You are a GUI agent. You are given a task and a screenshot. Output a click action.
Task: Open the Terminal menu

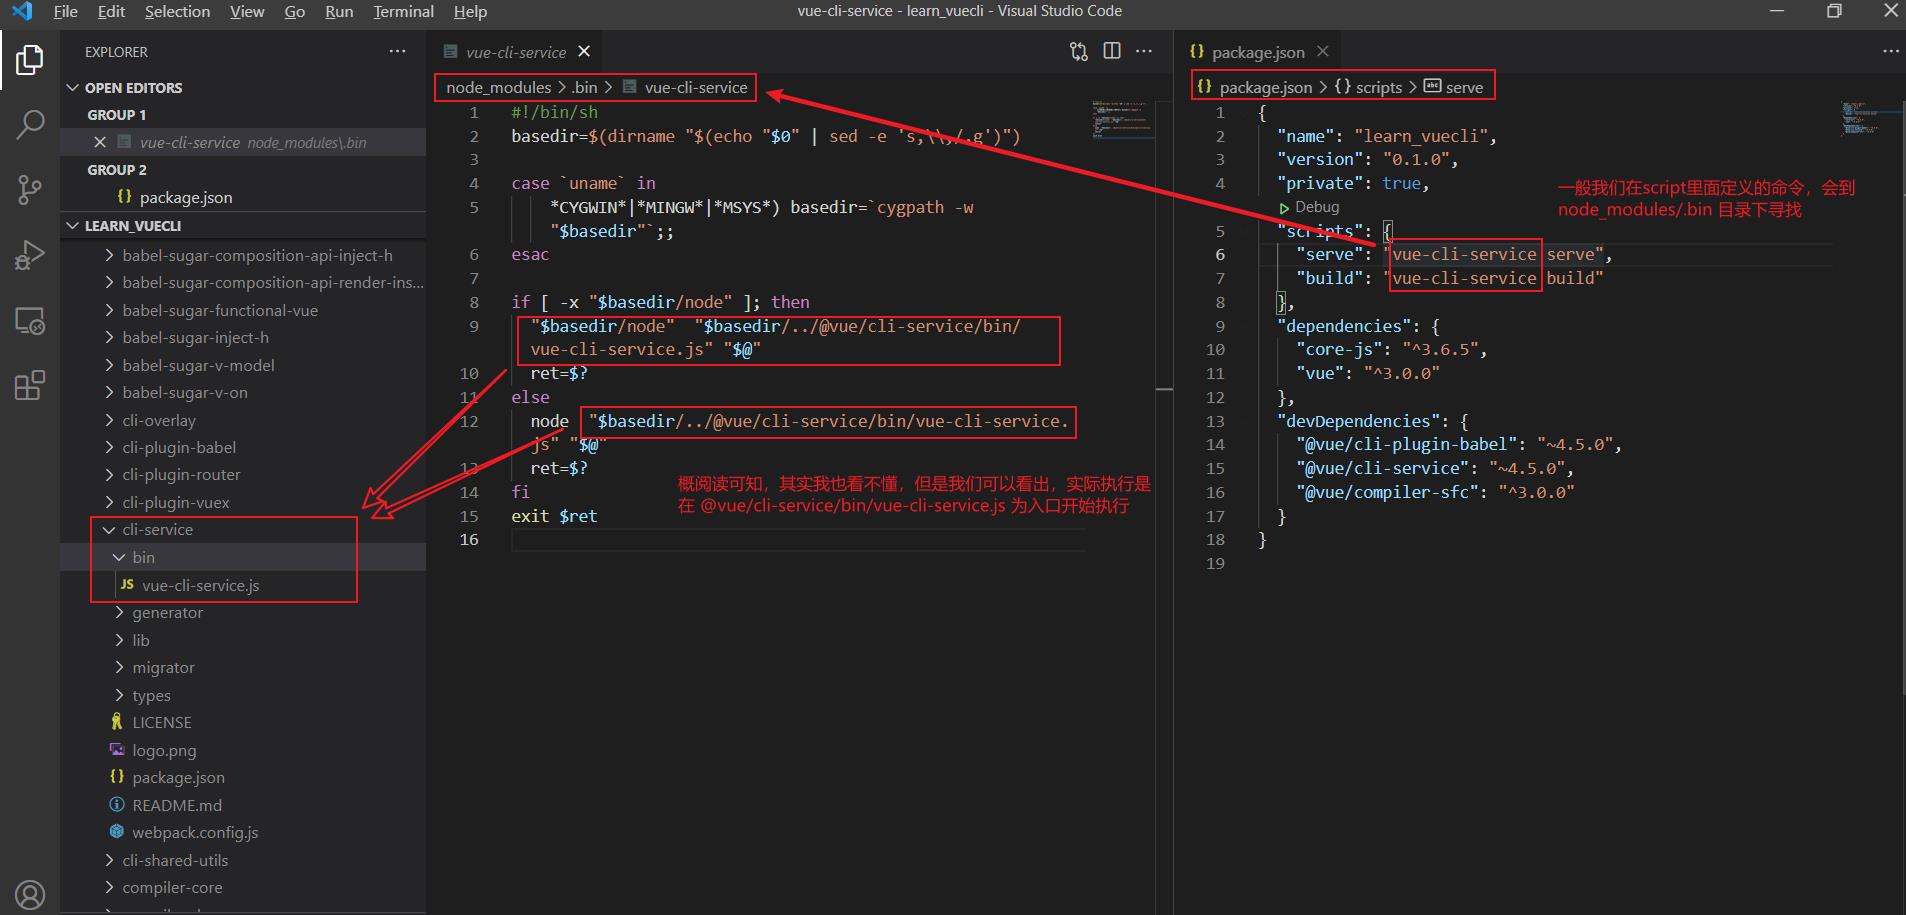403,11
